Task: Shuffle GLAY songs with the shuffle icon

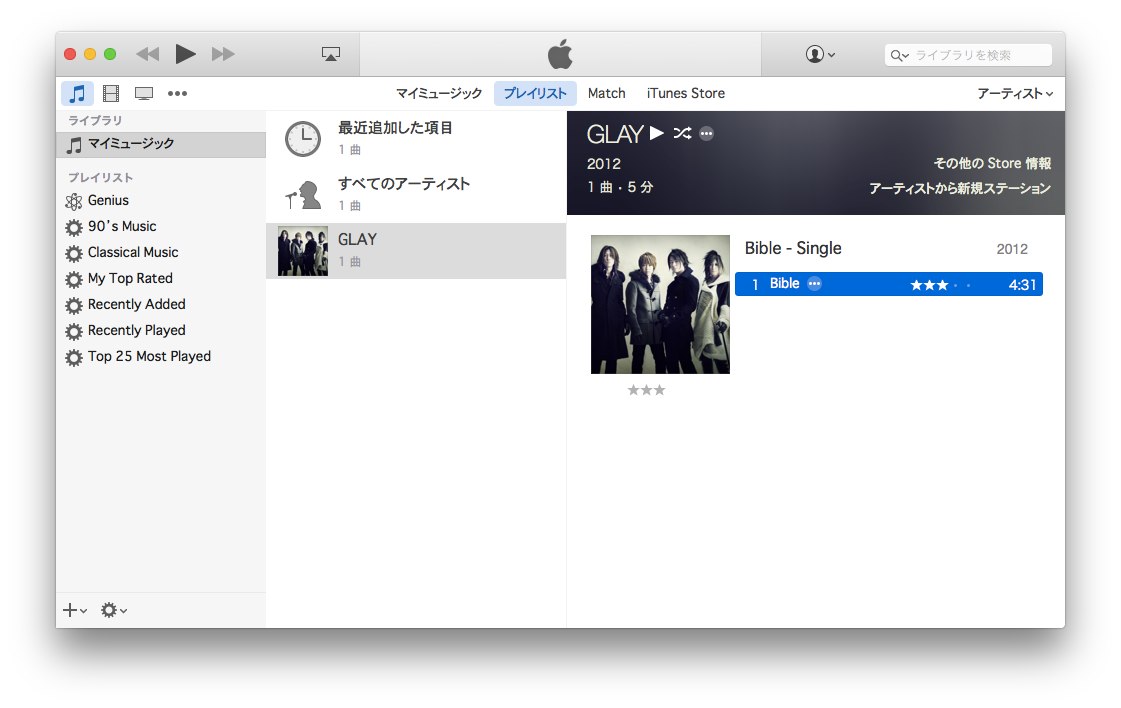Action: pos(682,133)
